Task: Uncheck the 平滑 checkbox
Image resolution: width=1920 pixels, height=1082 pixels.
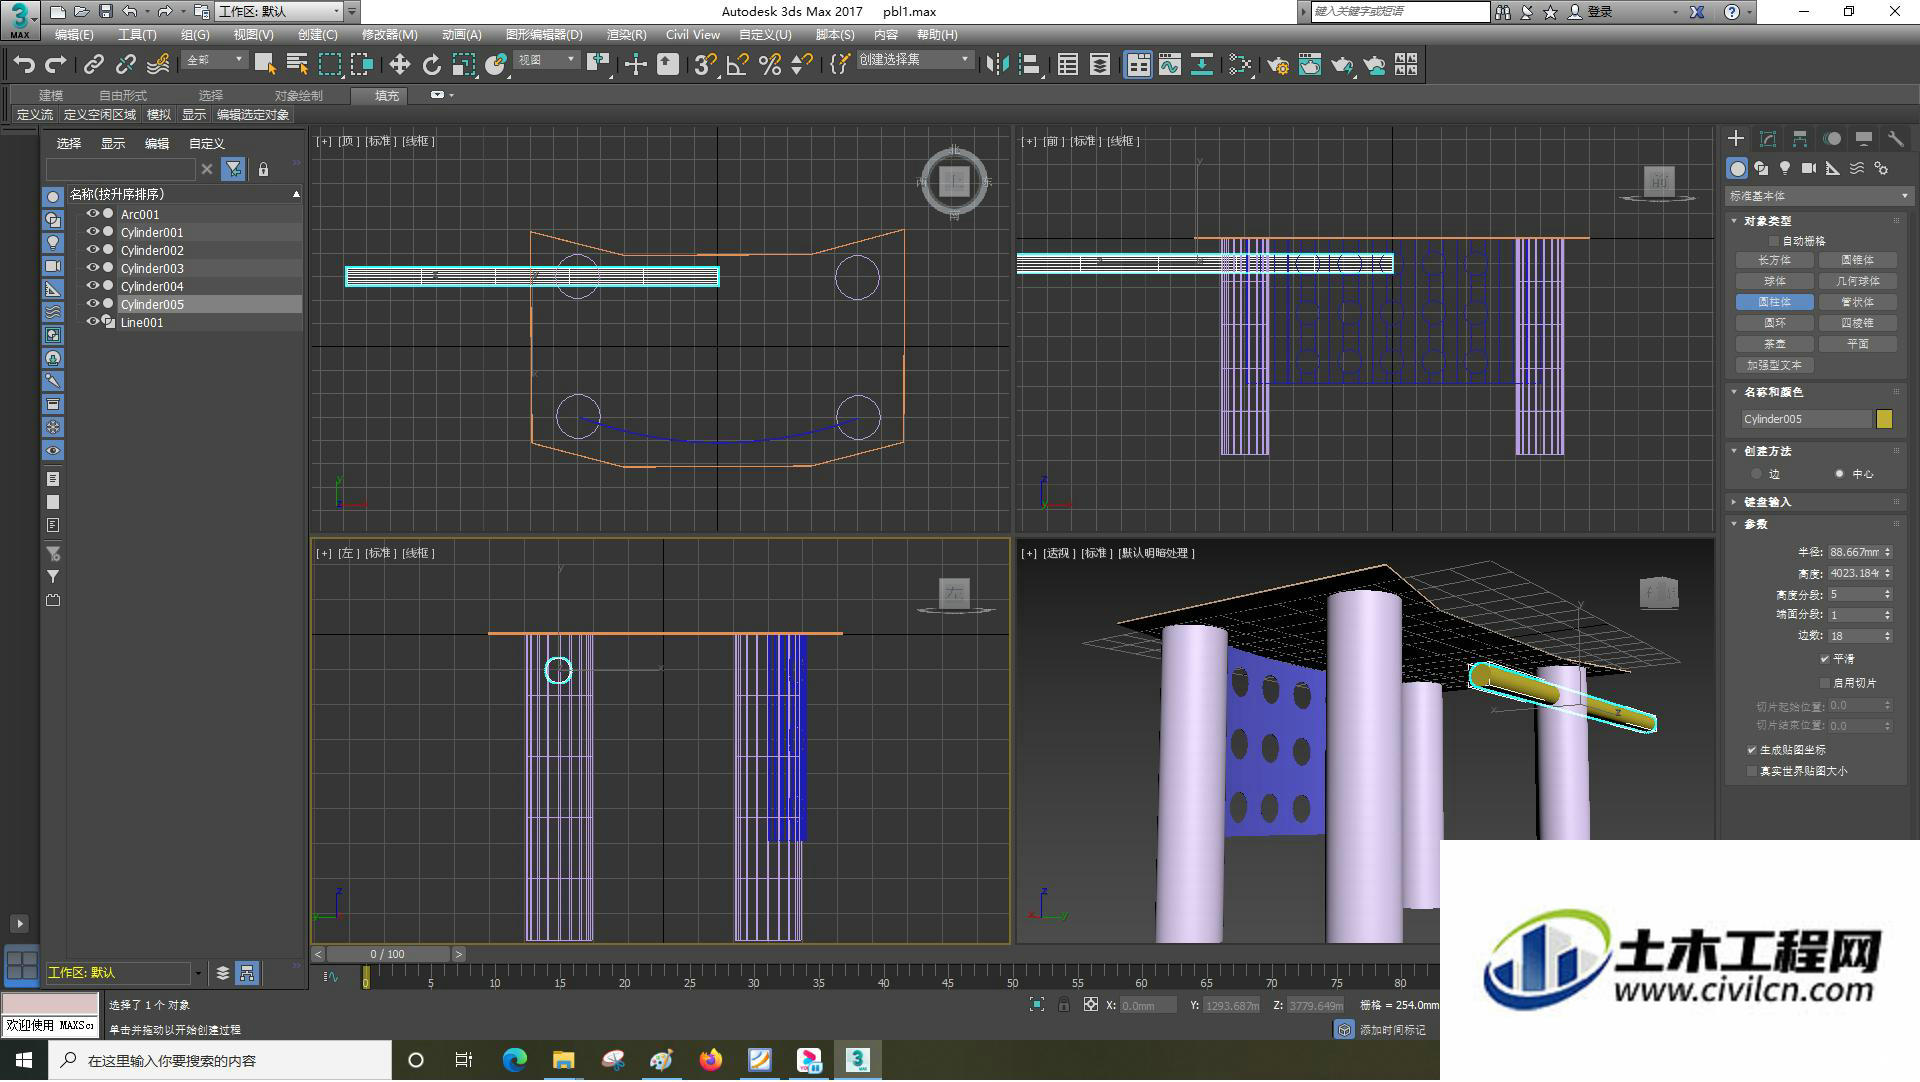Action: pyautogui.click(x=1825, y=659)
